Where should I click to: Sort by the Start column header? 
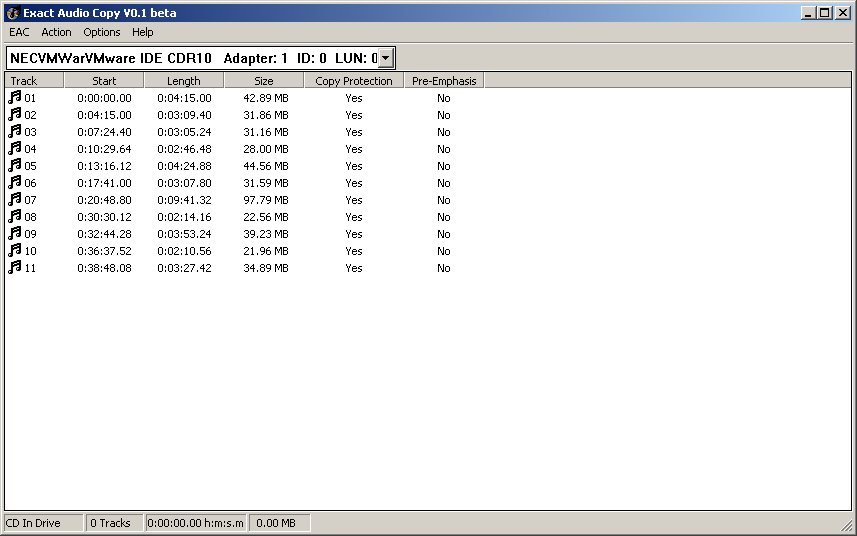pos(104,81)
